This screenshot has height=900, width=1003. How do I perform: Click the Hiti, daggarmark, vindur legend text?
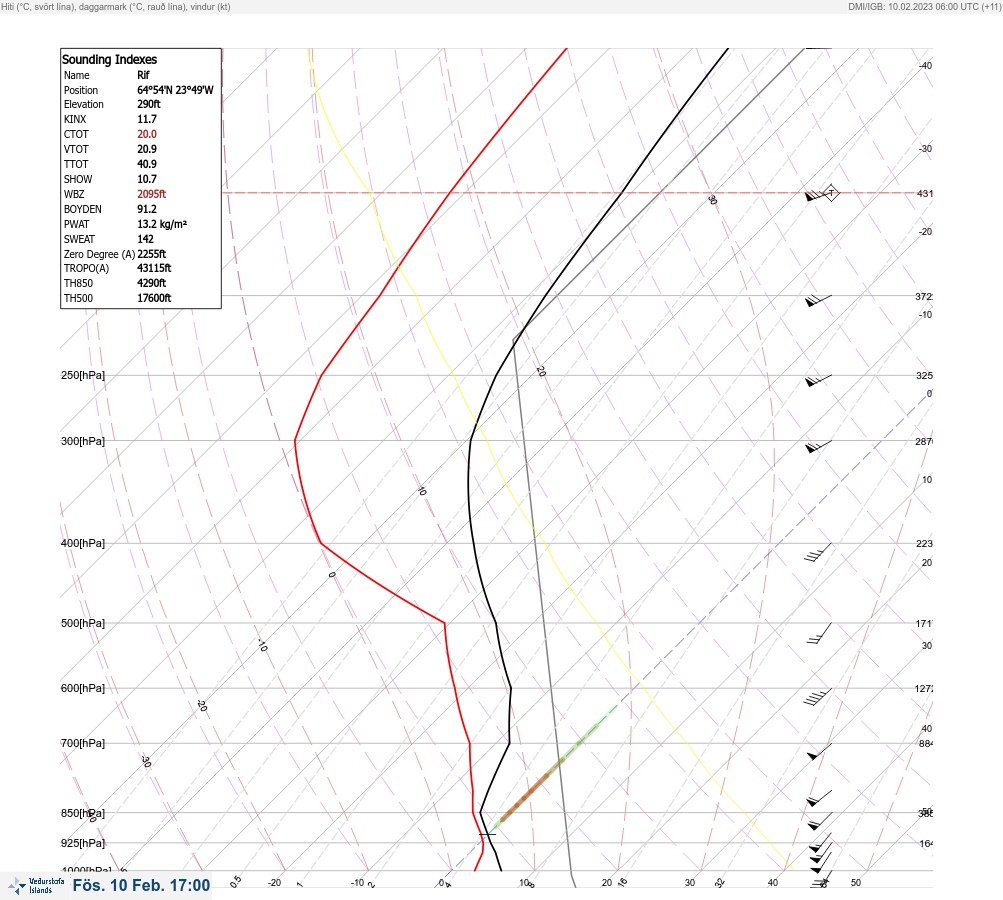pyautogui.click(x=116, y=6)
